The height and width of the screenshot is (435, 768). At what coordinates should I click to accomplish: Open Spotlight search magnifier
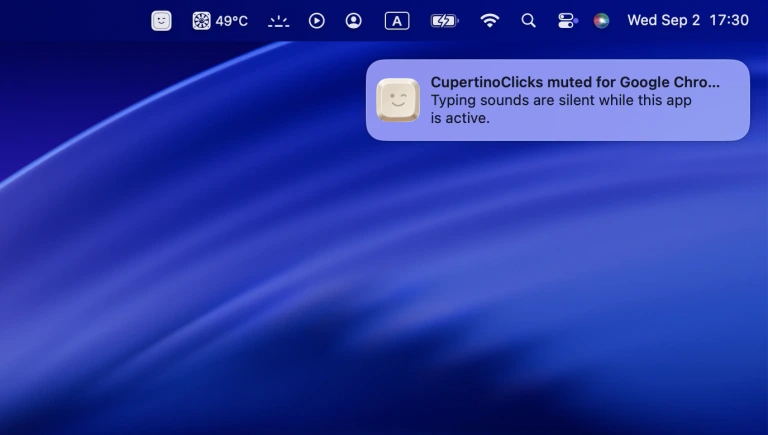pyautogui.click(x=528, y=21)
